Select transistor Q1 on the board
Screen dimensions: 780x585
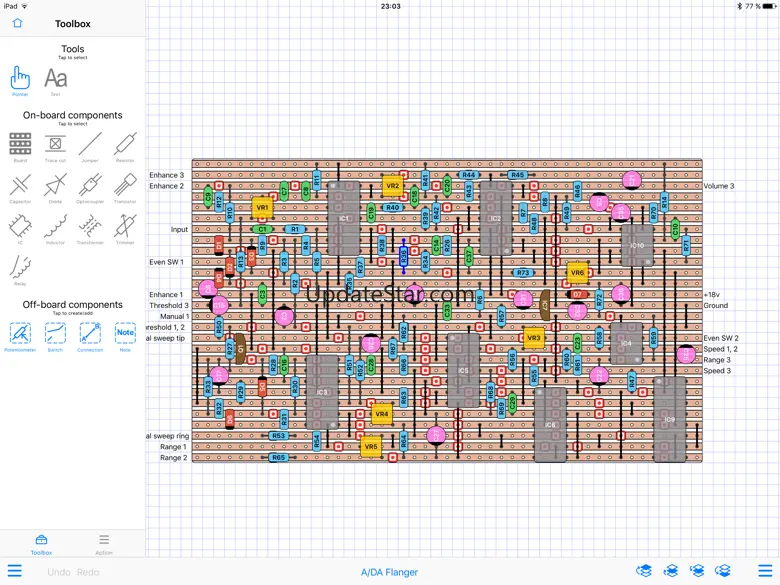click(x=240, y=349)
